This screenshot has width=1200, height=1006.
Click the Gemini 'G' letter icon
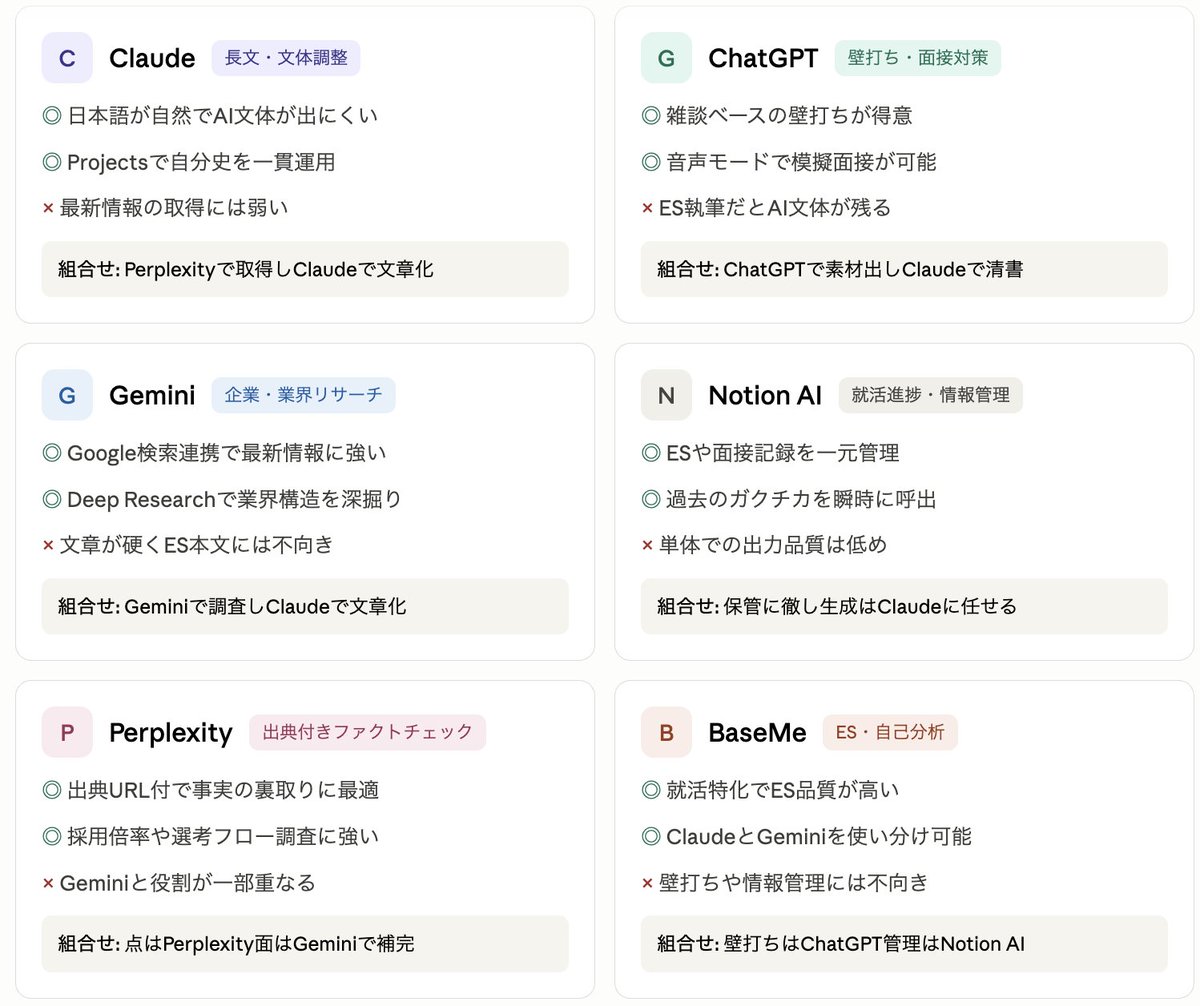pyautogui.click(x=67, y=395)
